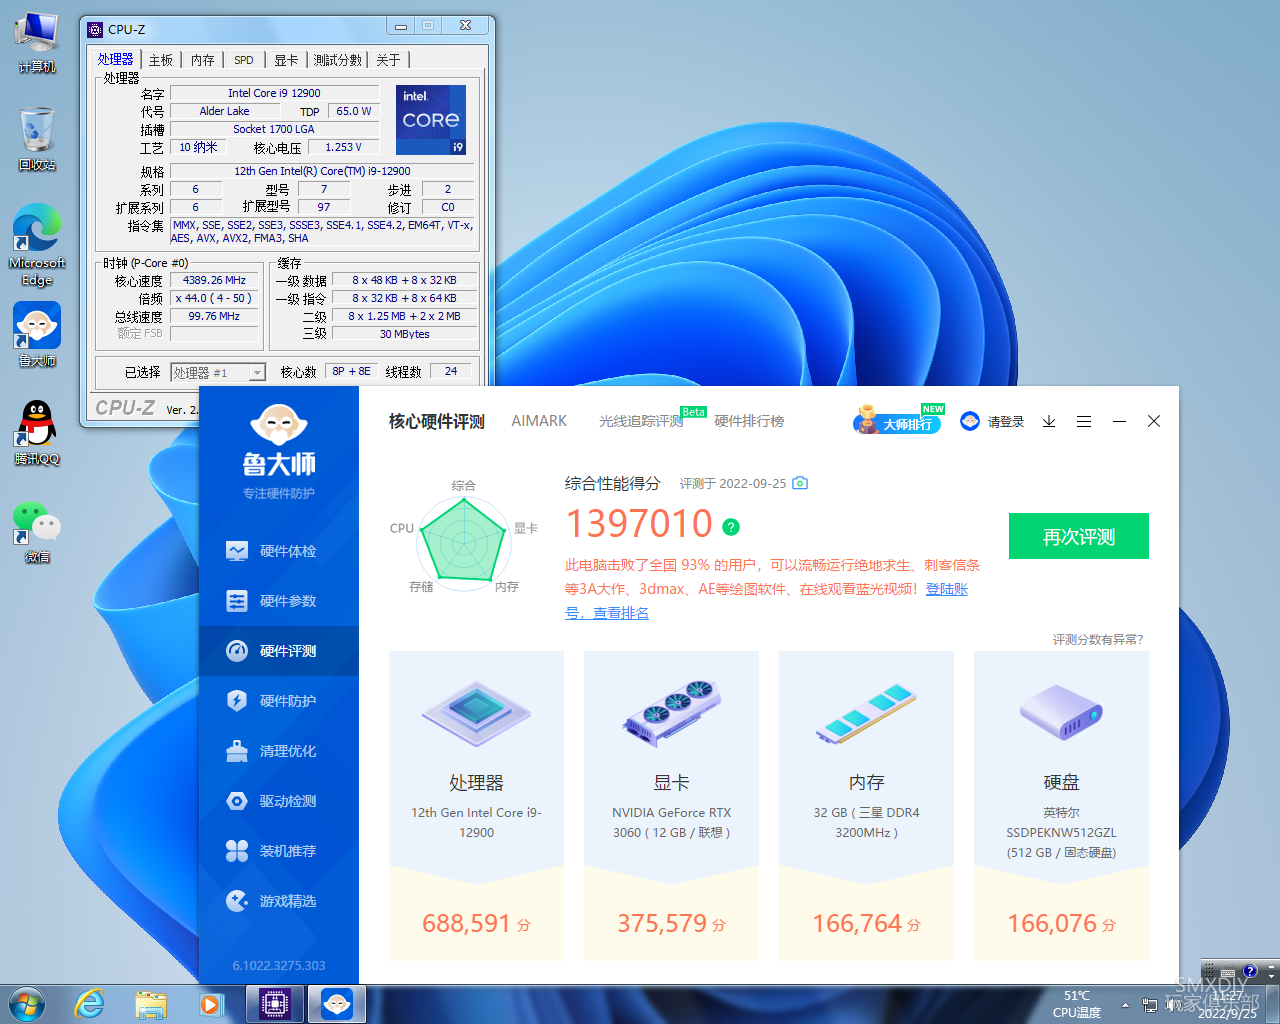Select 内存 tab in CPU-Z
Viewport: 1280px width, 1024px height.
click(203, 60)
